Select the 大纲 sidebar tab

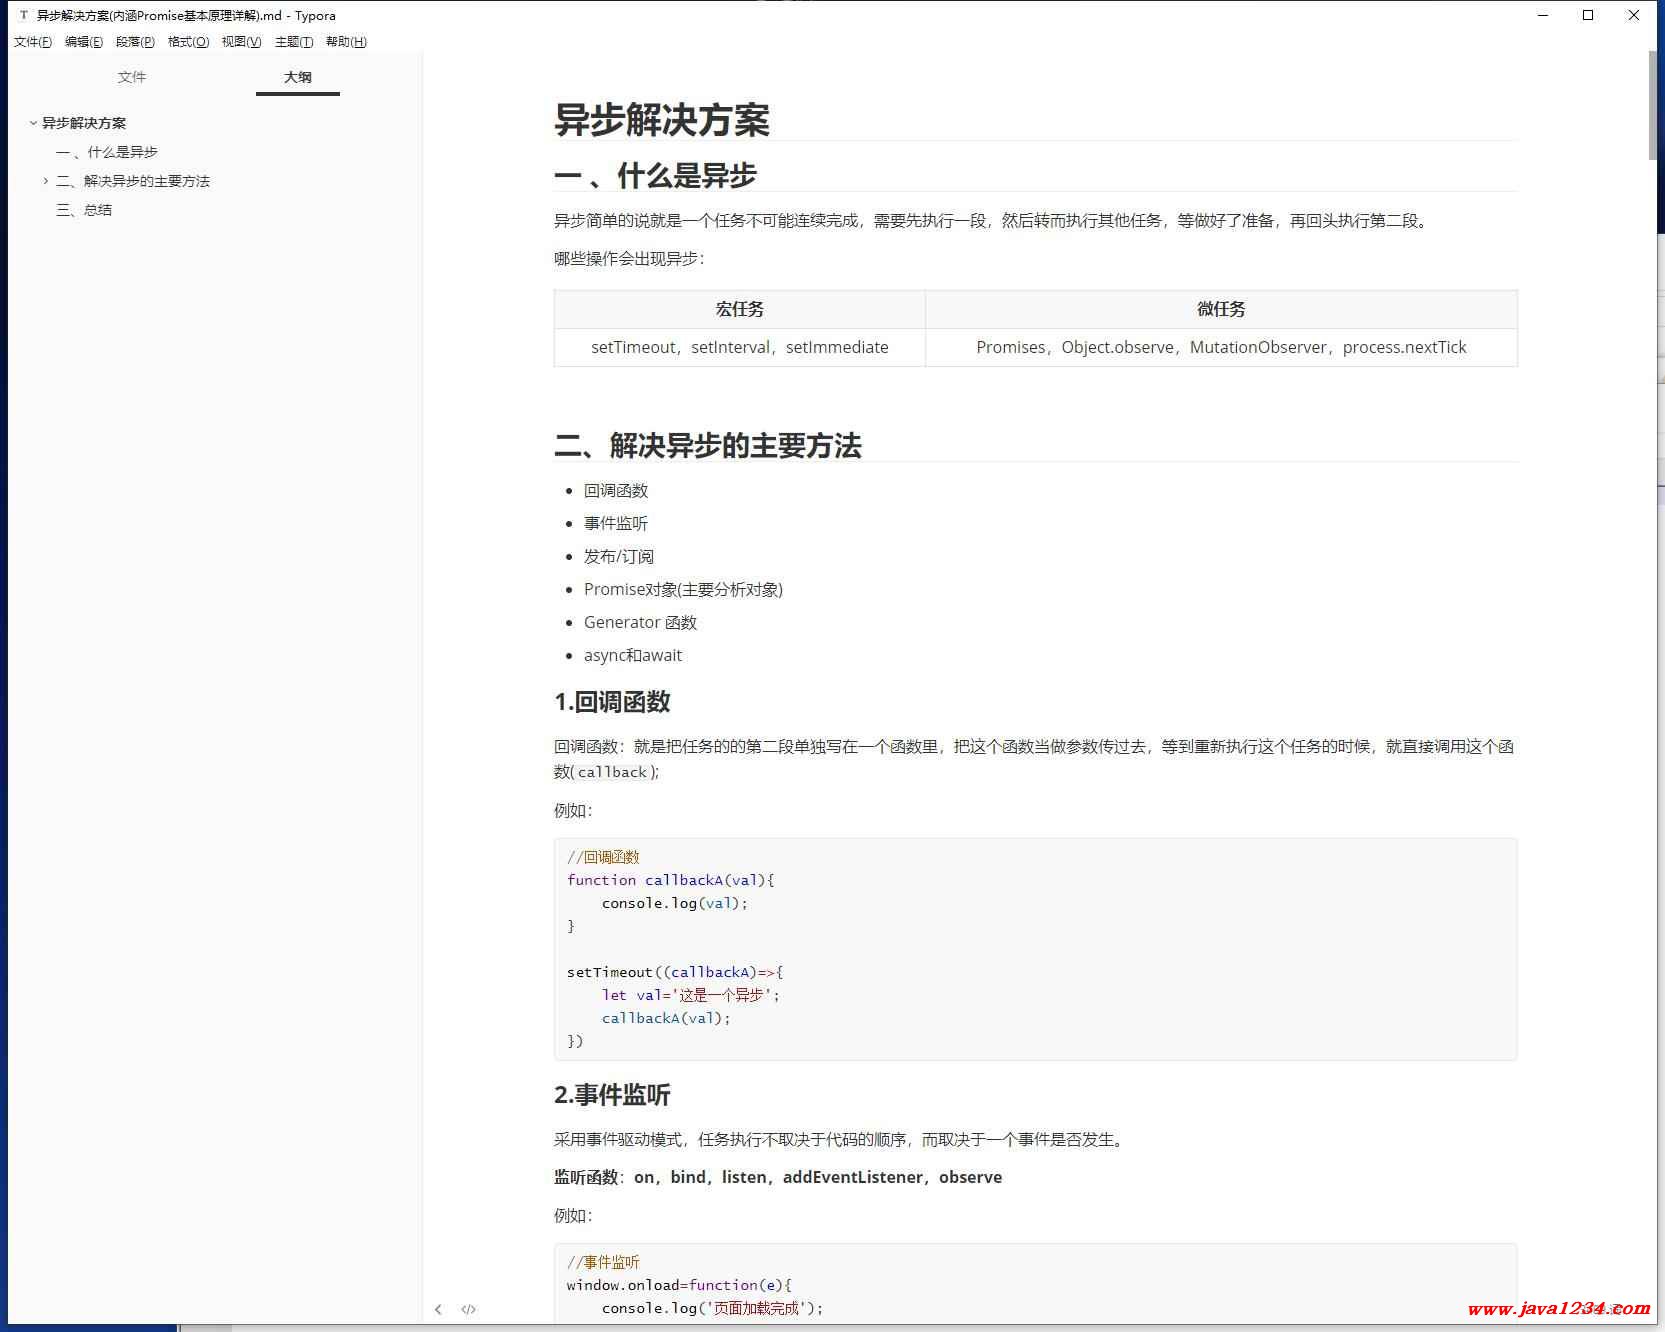(x=297, y=77)
